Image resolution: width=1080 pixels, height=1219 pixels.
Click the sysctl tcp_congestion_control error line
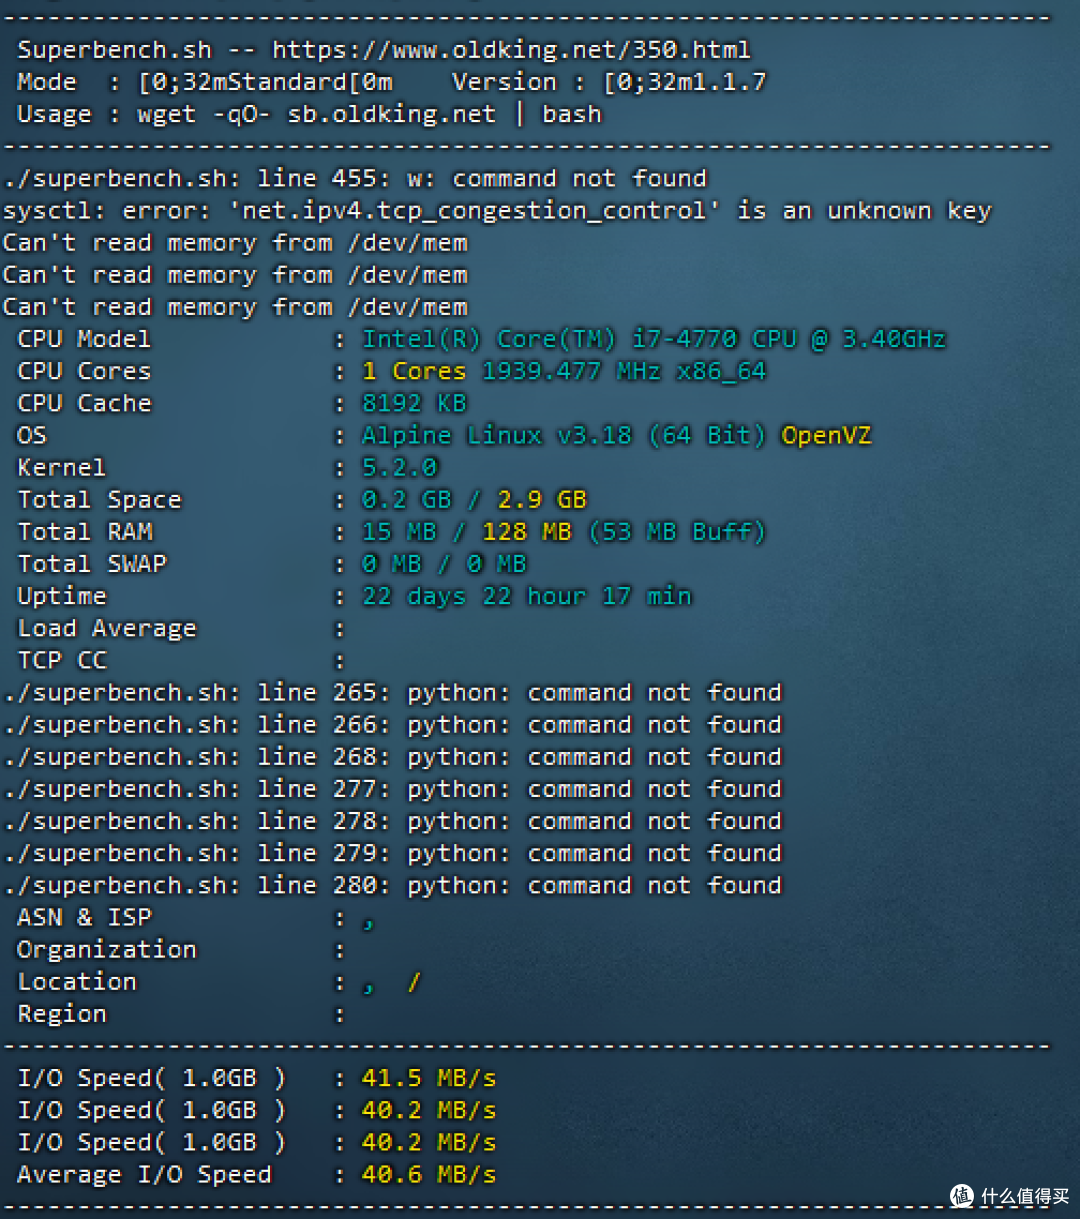(x=497, y=211)
